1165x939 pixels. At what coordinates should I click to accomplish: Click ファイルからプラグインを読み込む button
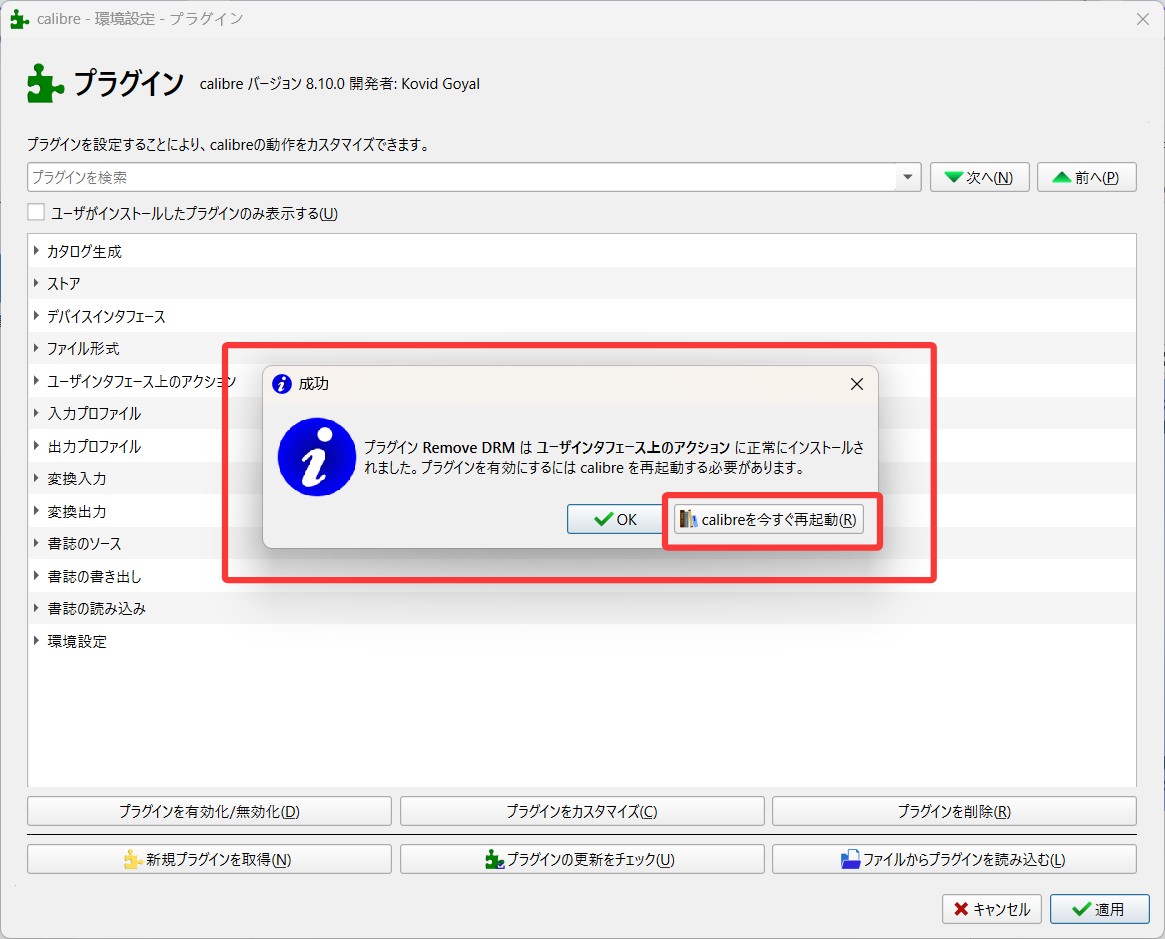[x=953, y=859]
